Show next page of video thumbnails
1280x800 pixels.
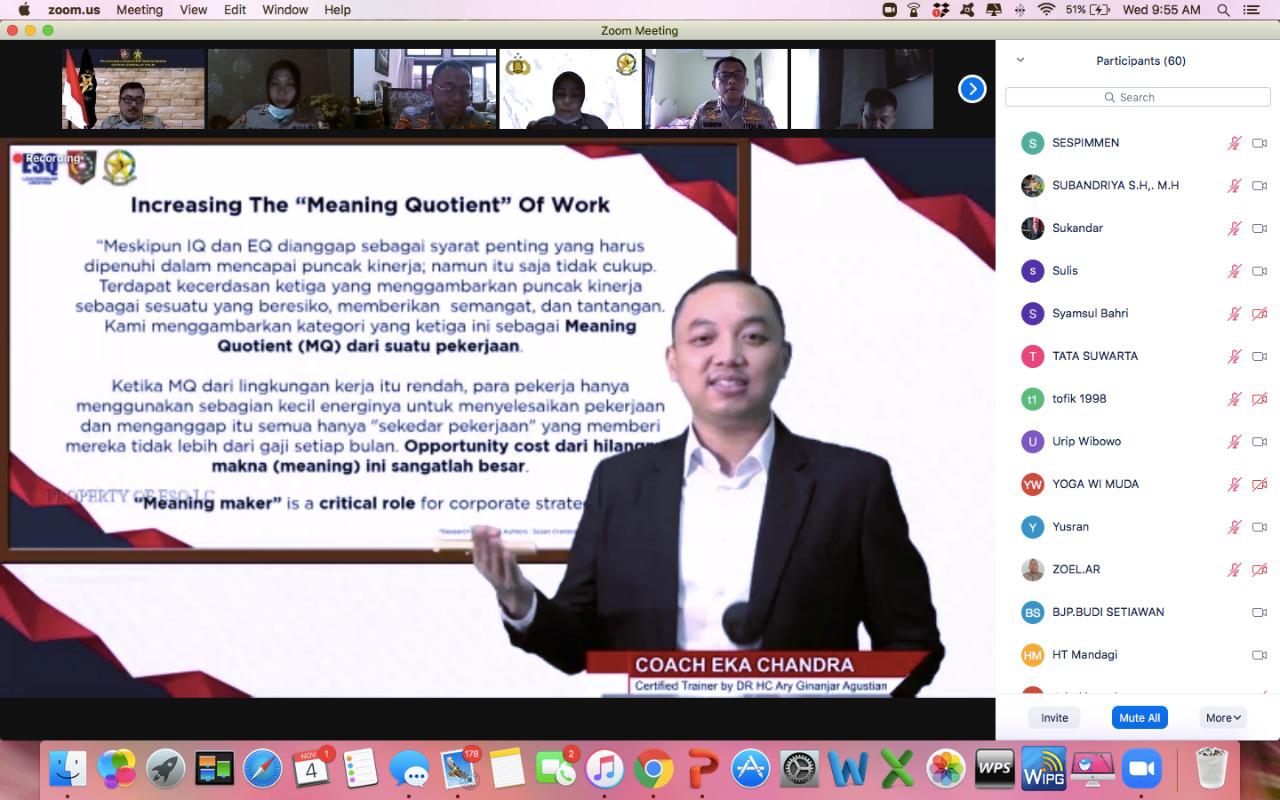click(x=972, y=89)
